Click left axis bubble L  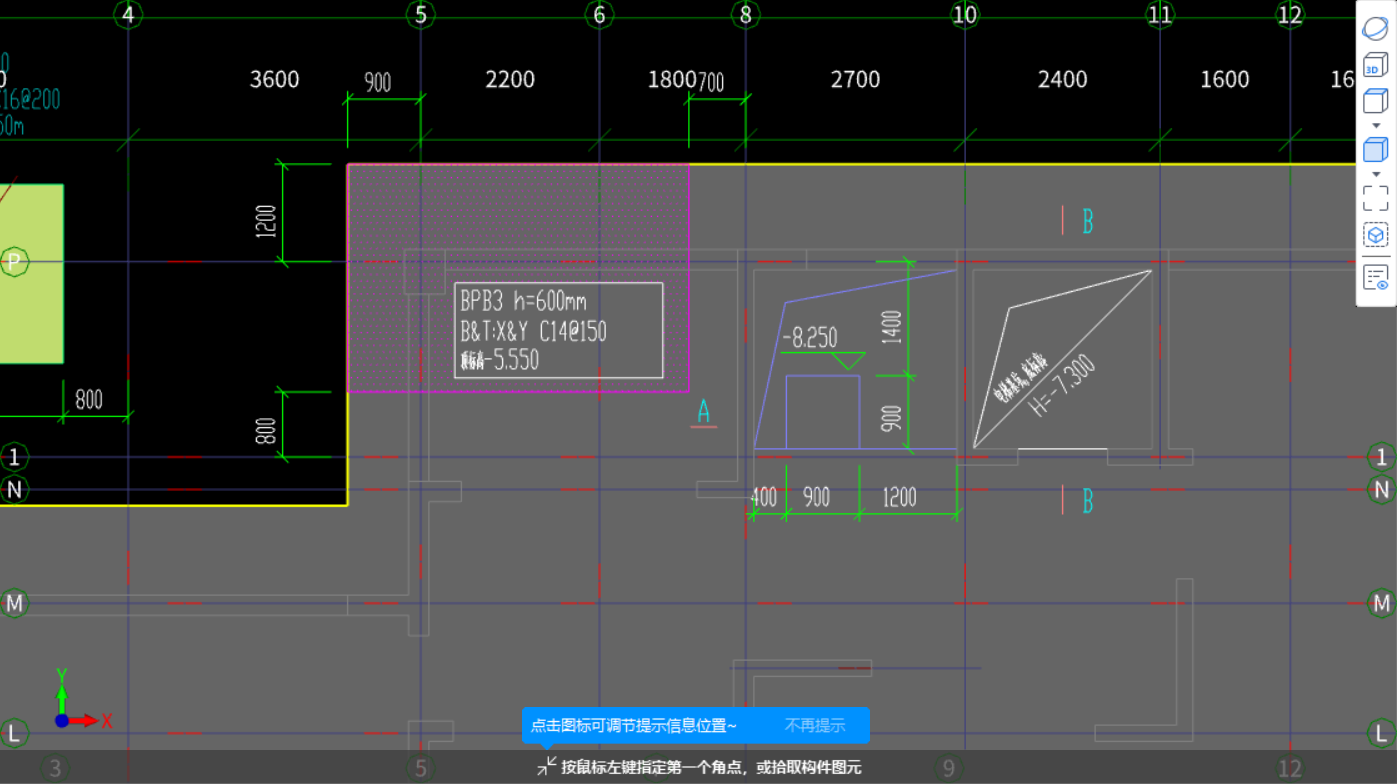(14, 733)
